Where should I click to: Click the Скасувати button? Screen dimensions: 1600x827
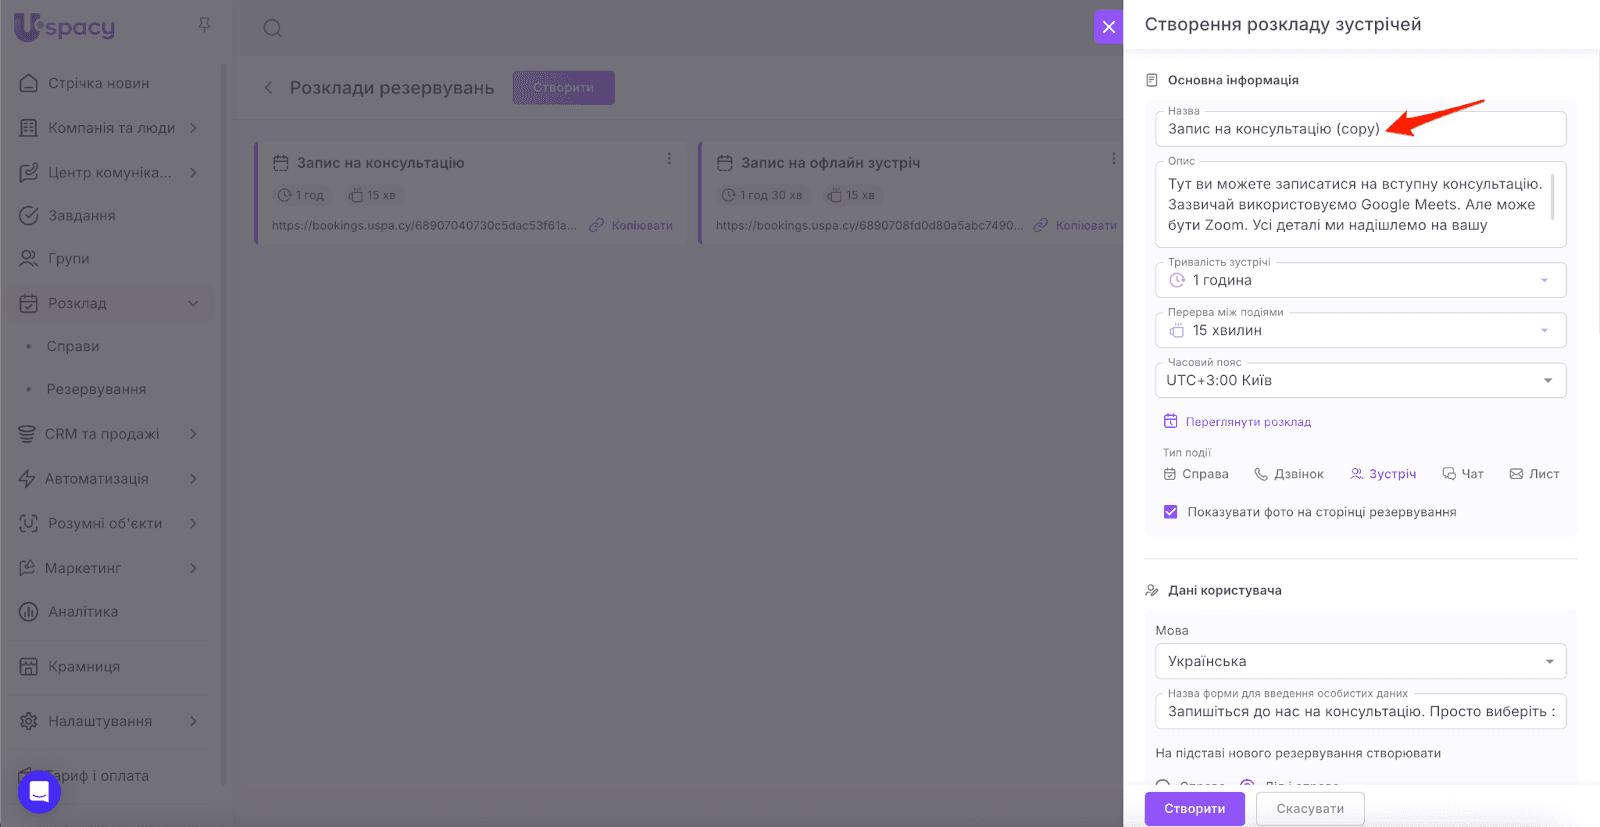point(1310,809)
